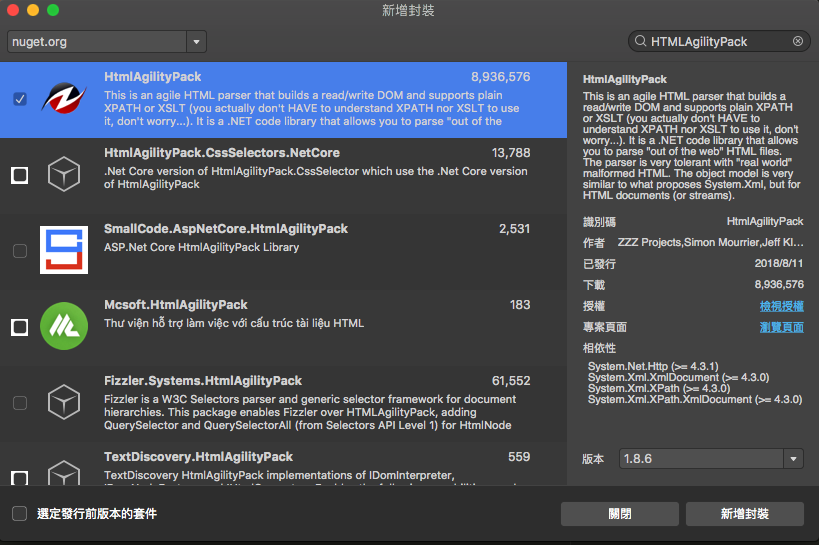Click the 新增封裝 add package button
This screenshot has height=545, width=819.
pyautogui.click(x=744, y=513)
